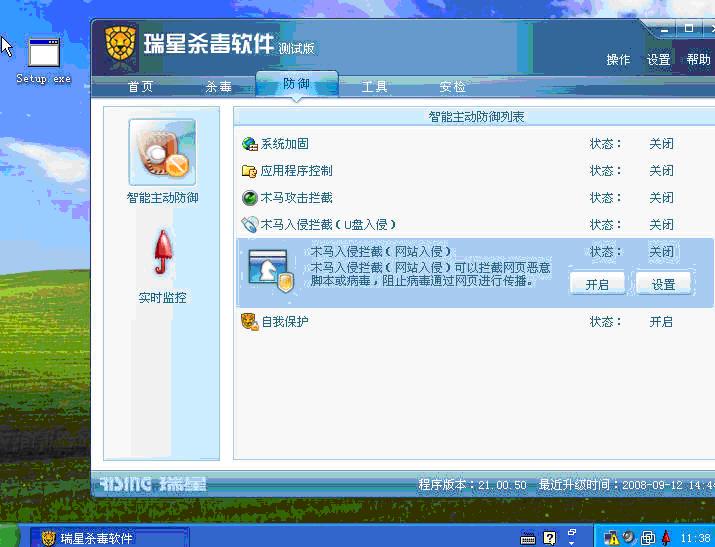Select the 系统加固 row text
The width and height of the screenshot is (715, 547).
click(285, 144)
